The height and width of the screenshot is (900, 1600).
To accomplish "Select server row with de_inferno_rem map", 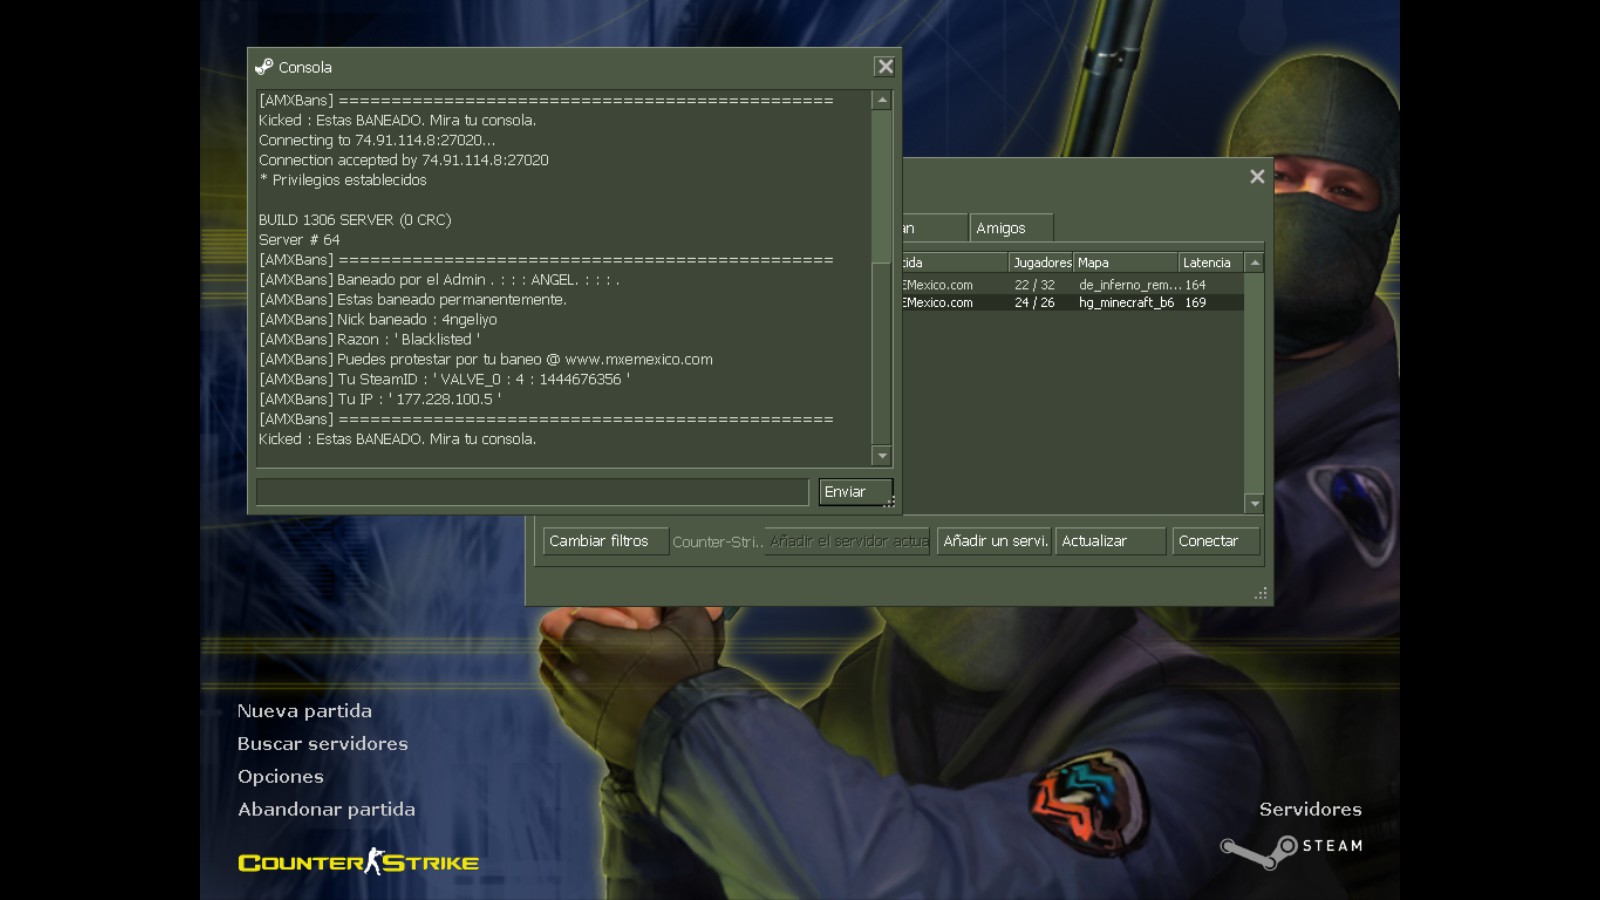I will (x=1073, y=285).
